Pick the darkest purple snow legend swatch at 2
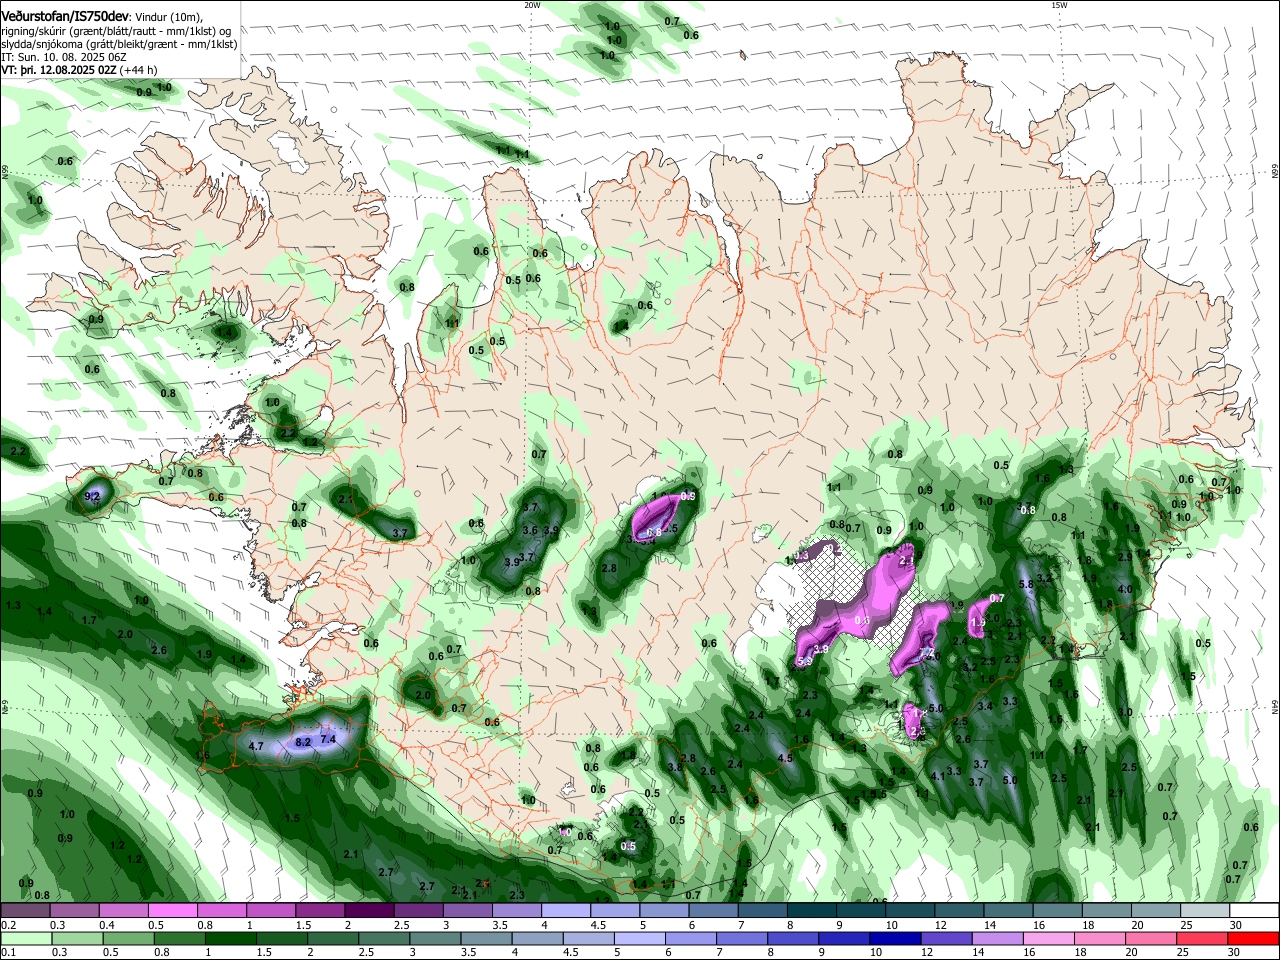 coord(369,910)
